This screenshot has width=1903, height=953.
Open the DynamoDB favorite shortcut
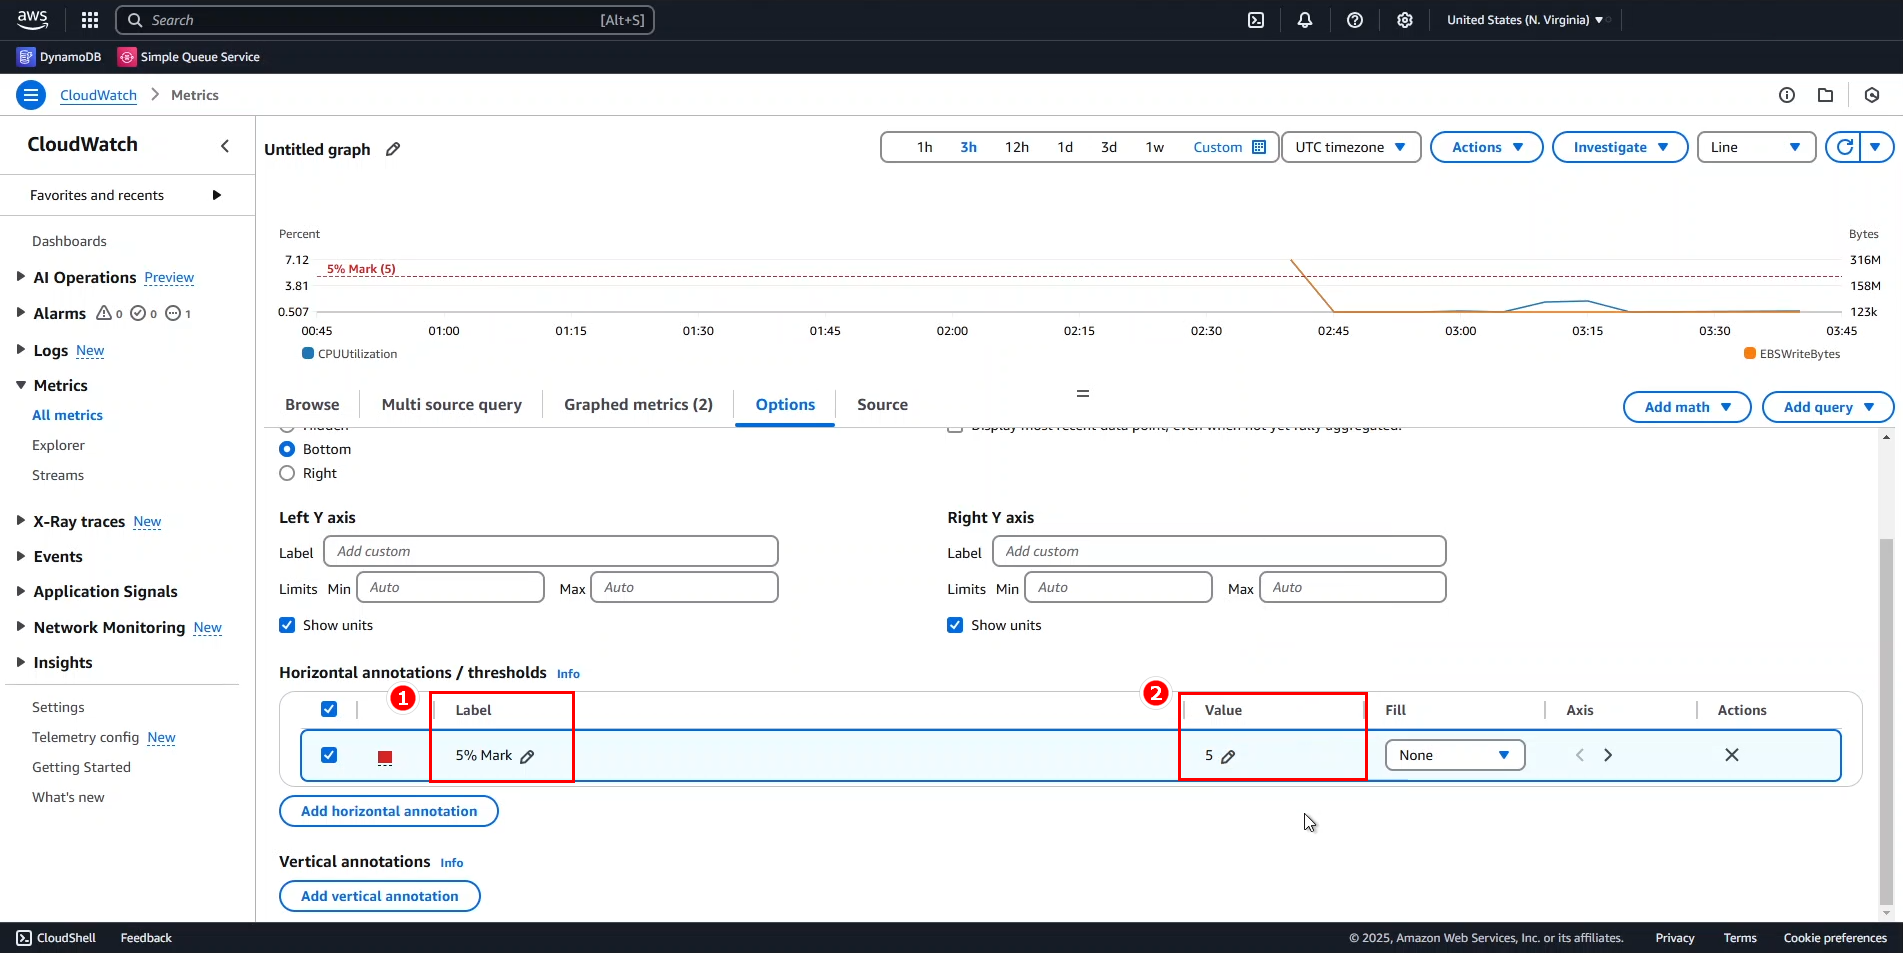pos(59,56)
